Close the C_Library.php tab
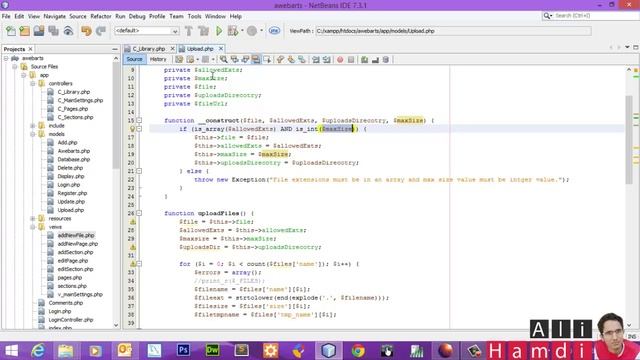 click(172, 49)
